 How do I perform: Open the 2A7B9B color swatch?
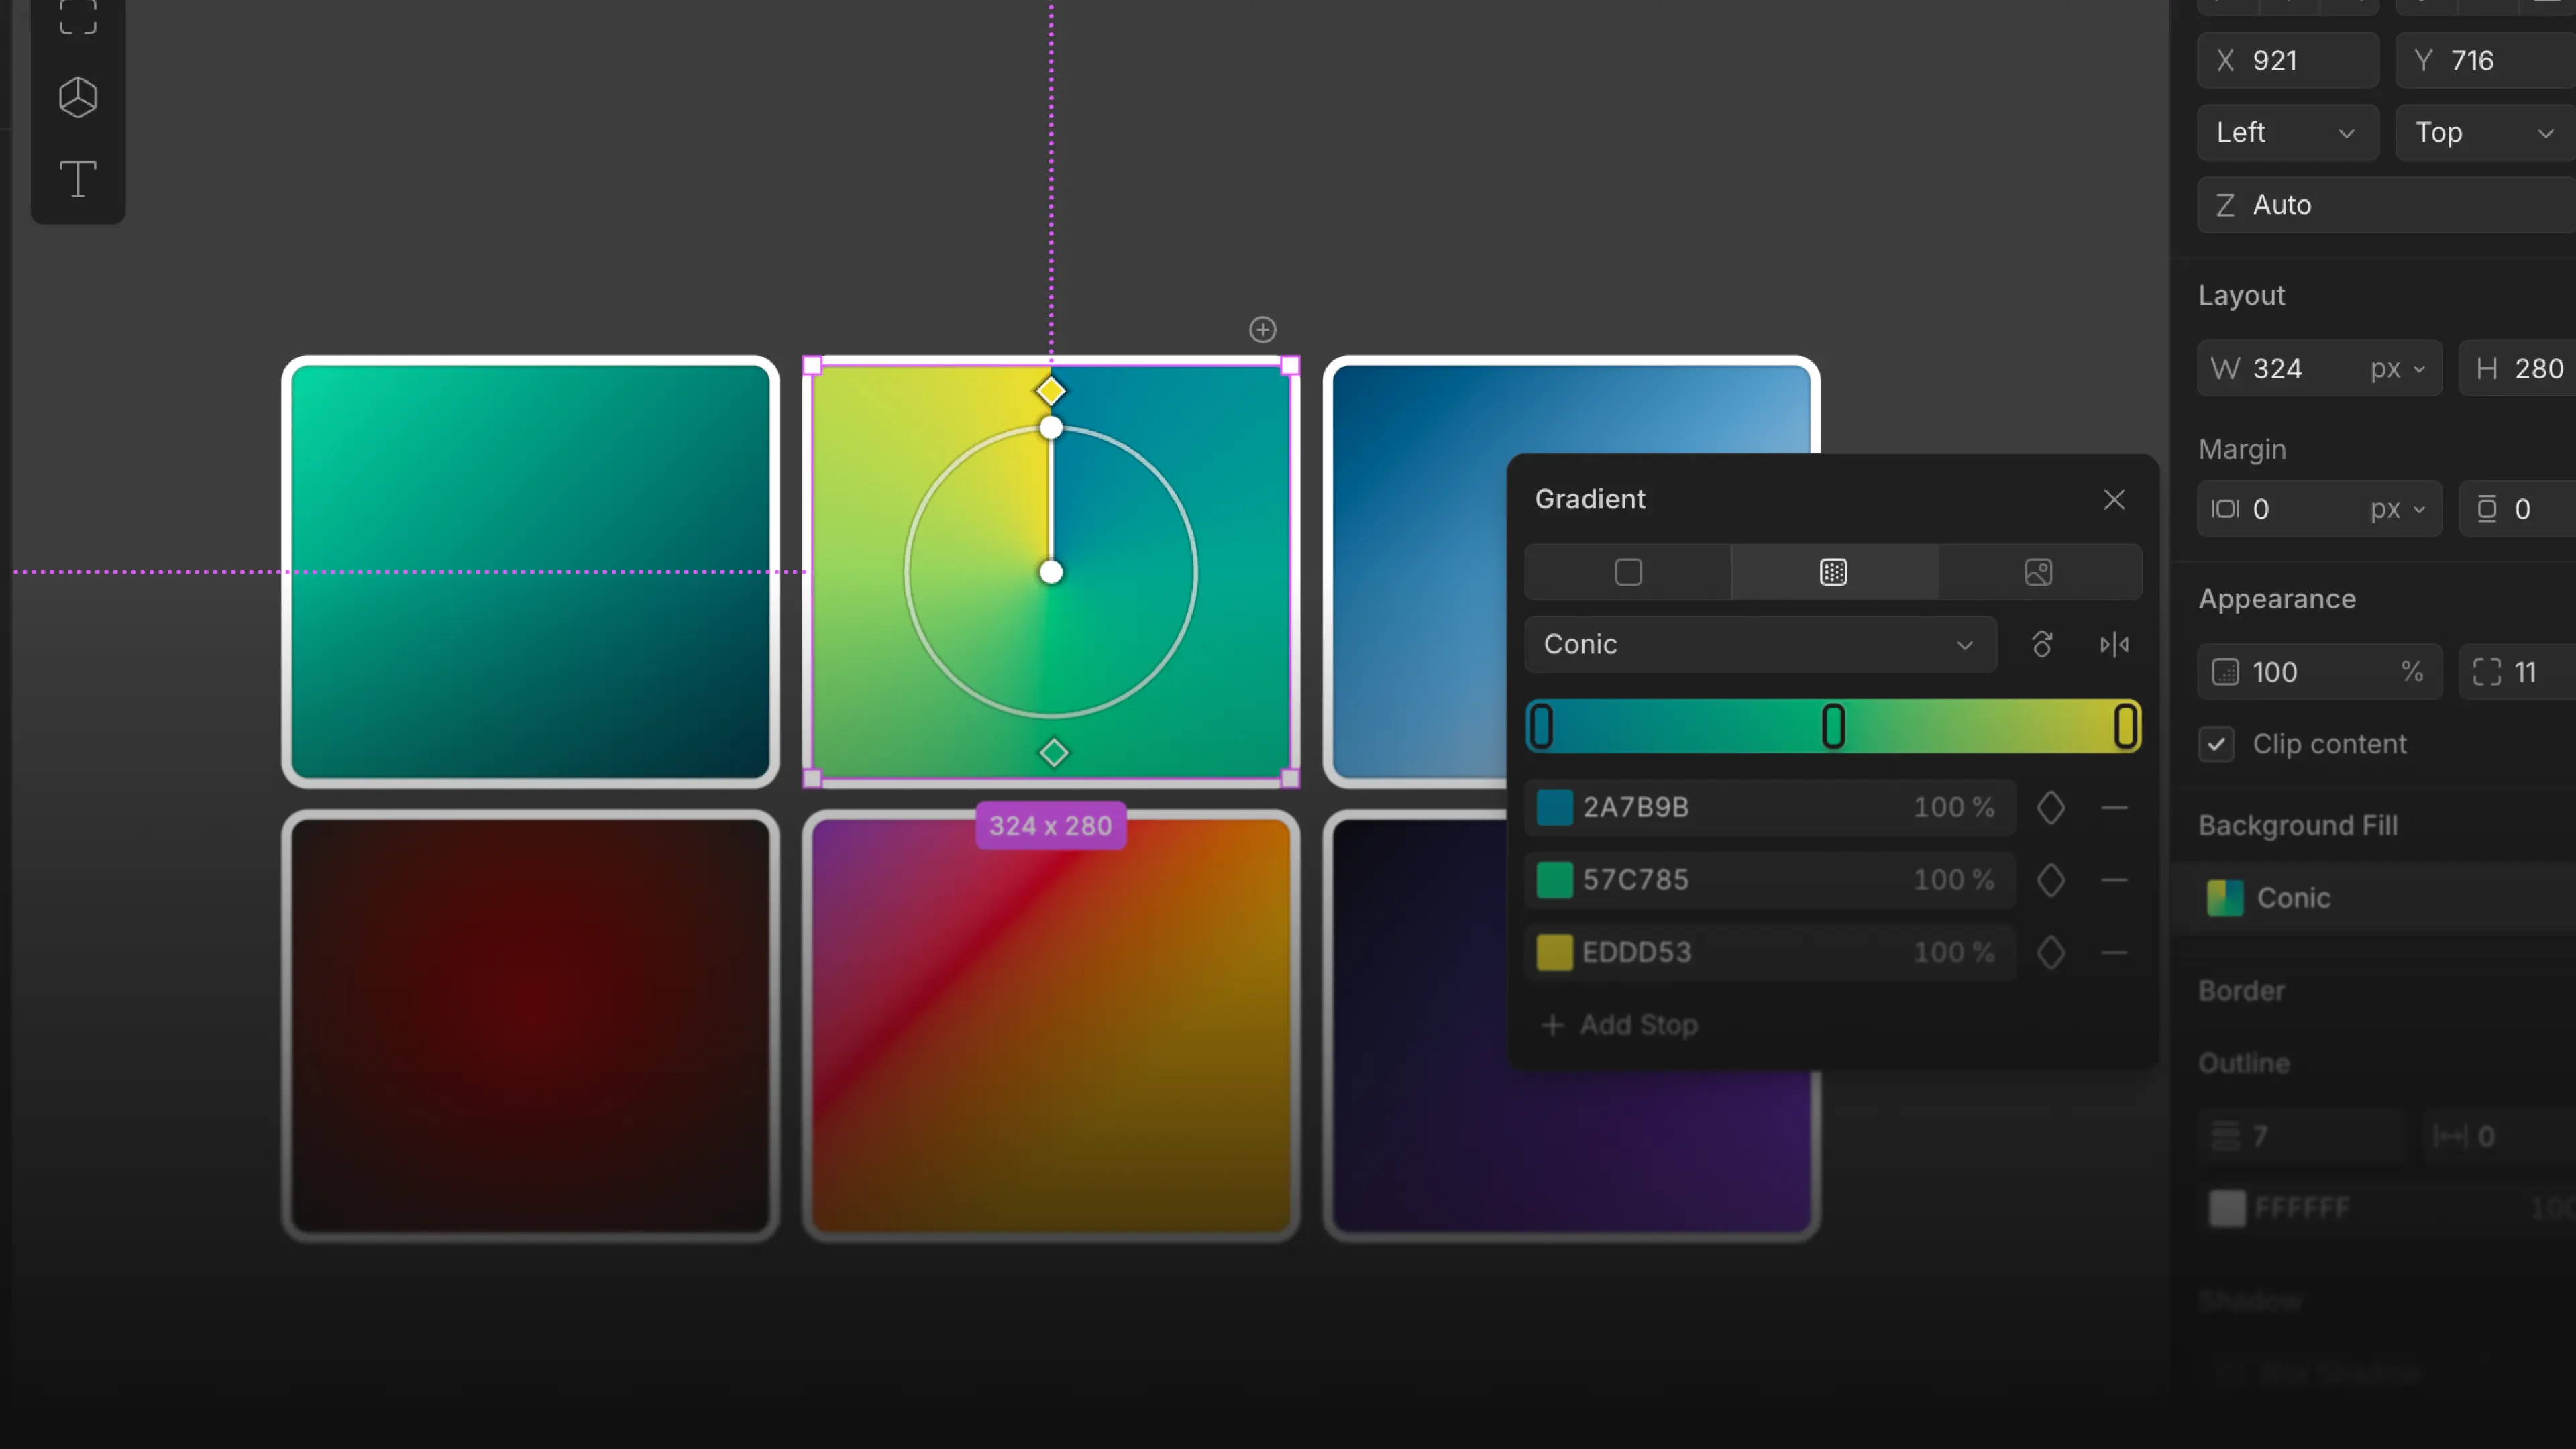[x=1555, y=807]
